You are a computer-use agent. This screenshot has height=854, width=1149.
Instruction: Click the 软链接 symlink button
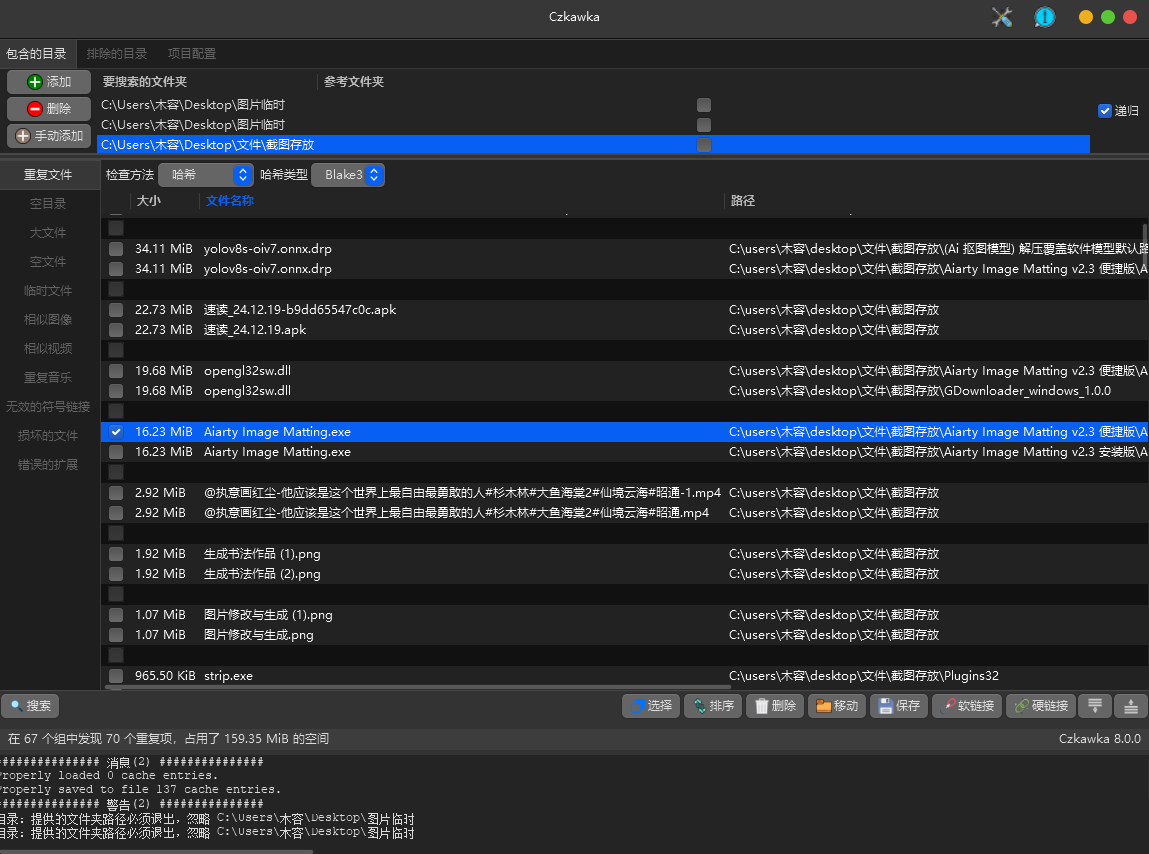click(x=967, y=706)
